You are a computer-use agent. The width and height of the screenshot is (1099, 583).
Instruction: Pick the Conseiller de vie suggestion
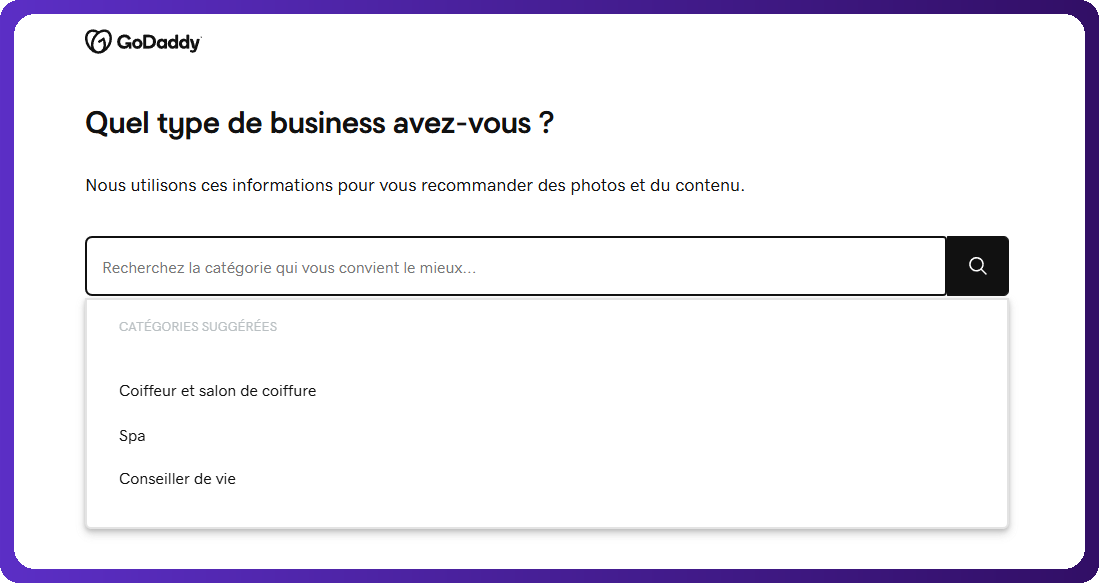[177, 479]
